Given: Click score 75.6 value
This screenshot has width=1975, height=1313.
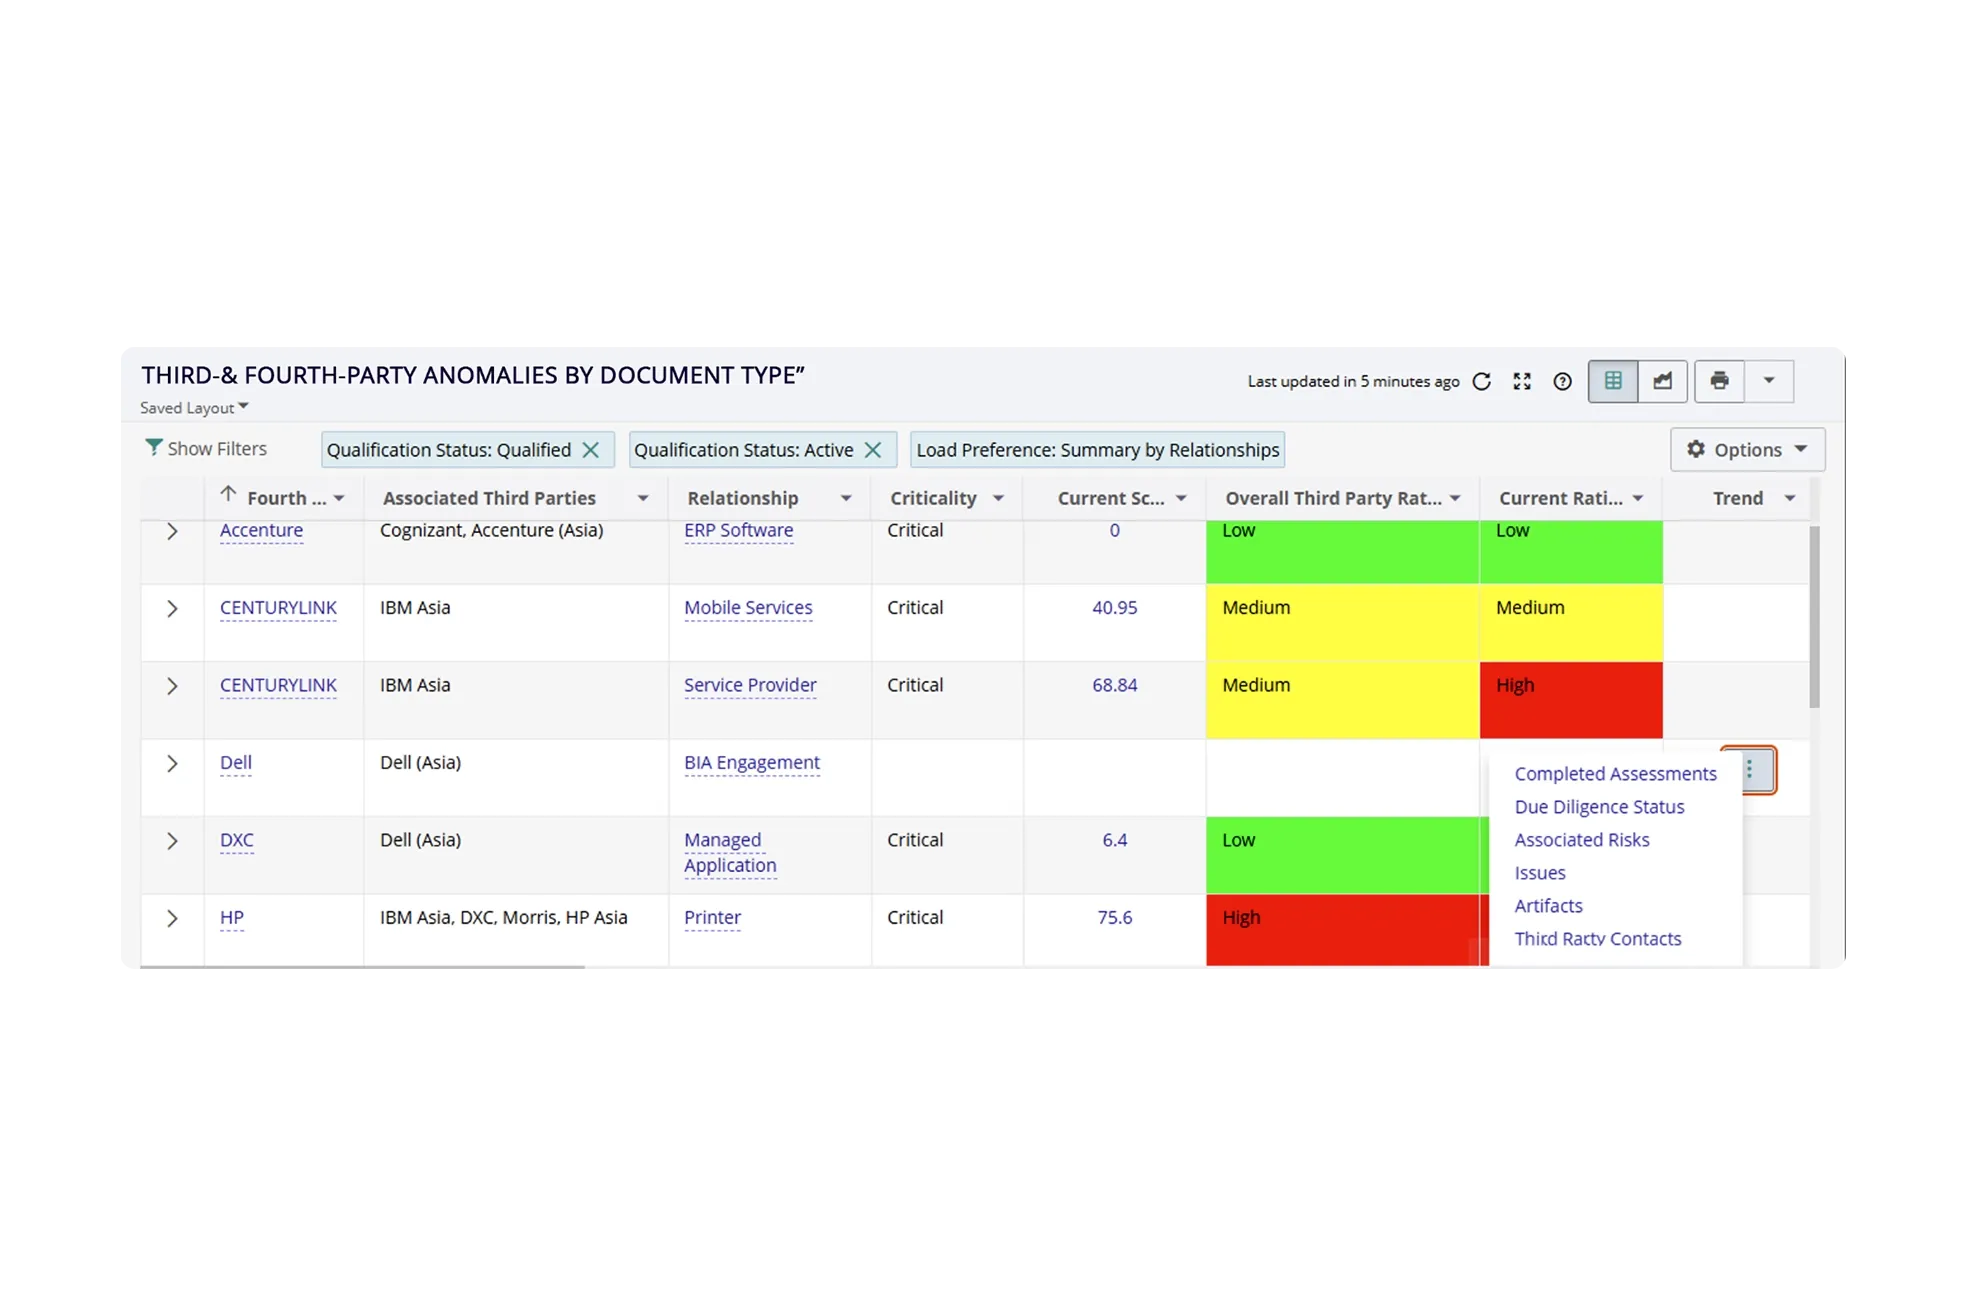Looking at the screenshot, I should click(1114, 917).
